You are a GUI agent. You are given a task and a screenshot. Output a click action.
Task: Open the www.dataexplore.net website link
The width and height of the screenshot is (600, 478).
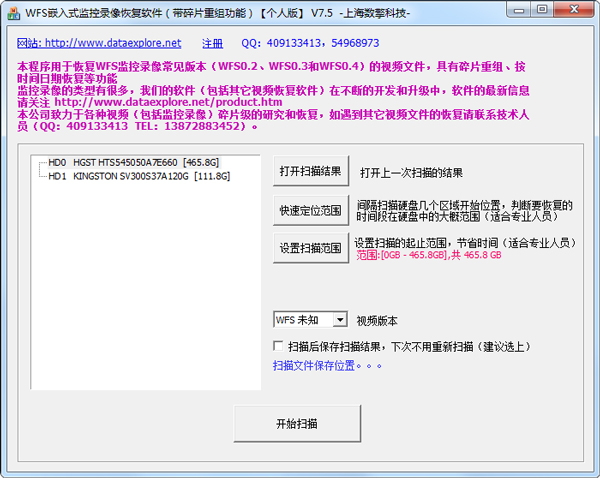tap(100, 44)
